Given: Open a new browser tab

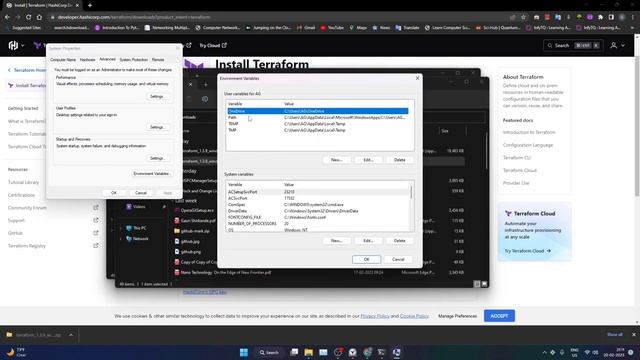Looking at the screenshot, I should [x=90, y=5].
